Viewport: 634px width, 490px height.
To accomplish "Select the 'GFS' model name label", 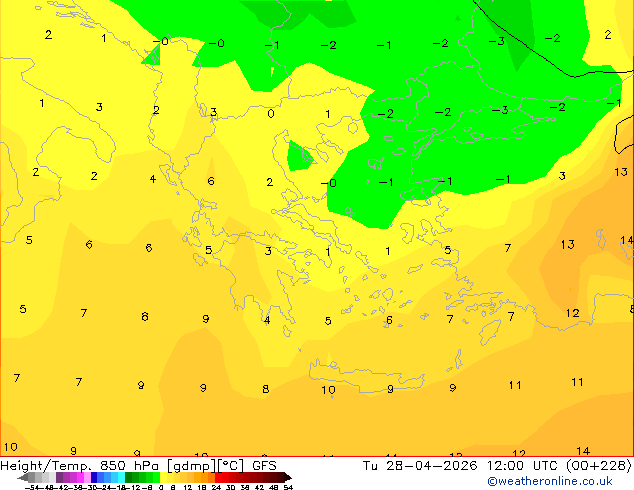I will coord(264,466).
